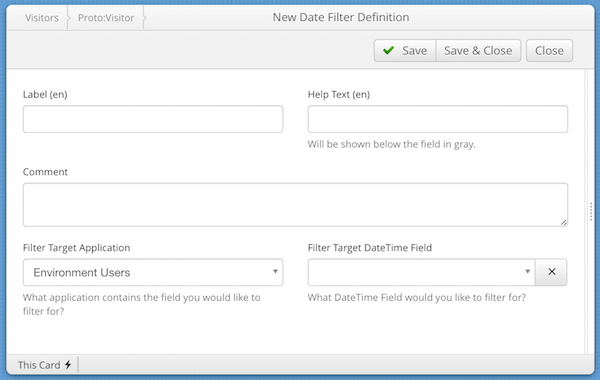Go to the Visitors breadcrumb
The width and height of the screenshot is (600, 380).
coord(42,18)
